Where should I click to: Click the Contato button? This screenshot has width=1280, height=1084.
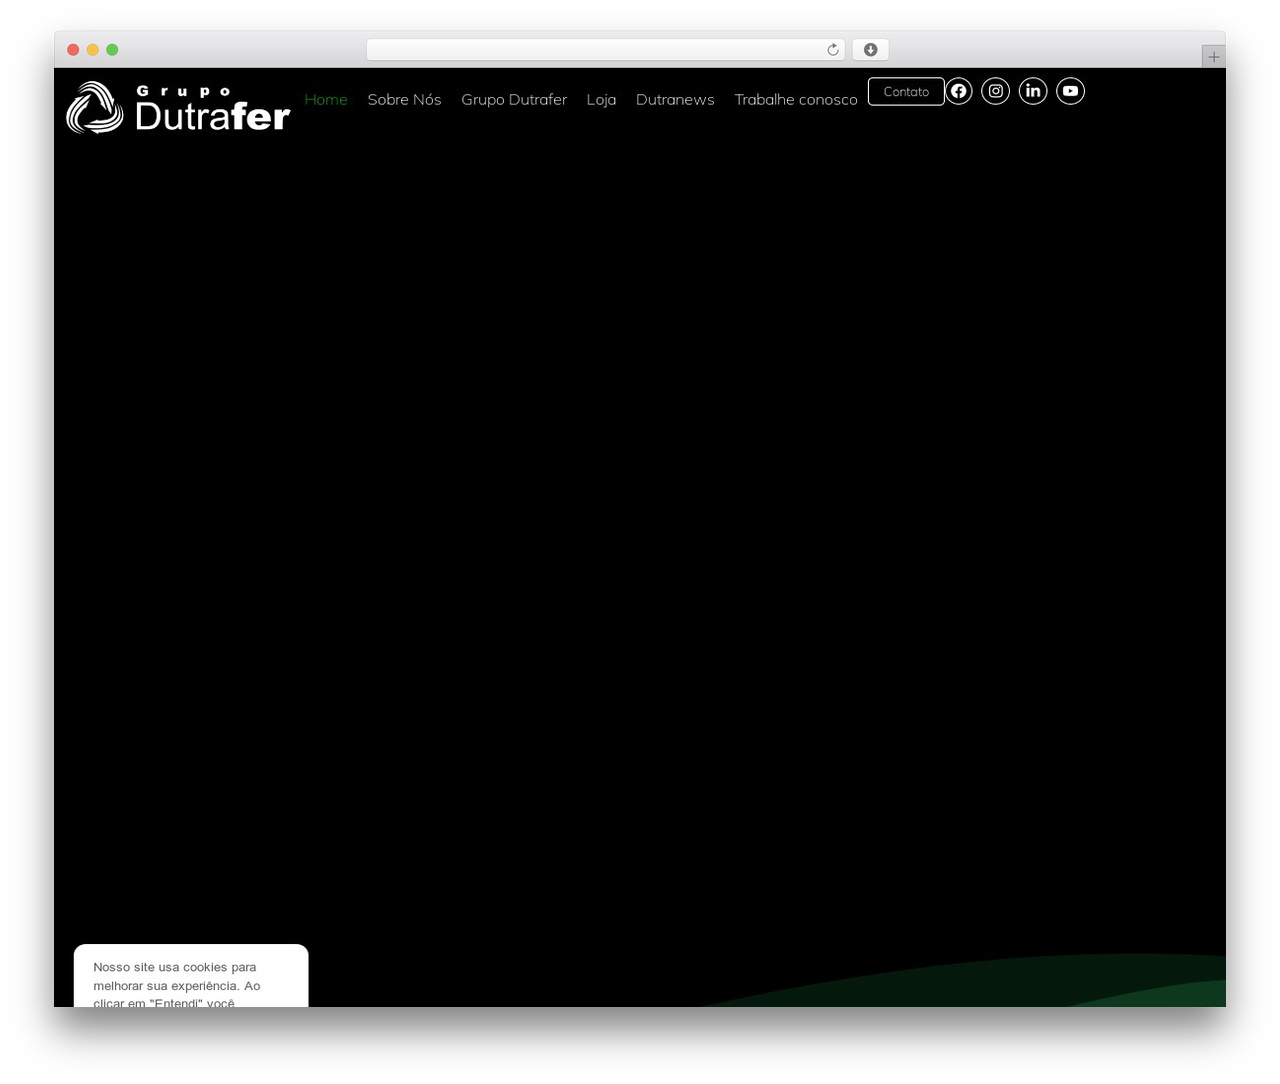pyautogui.click(x=906, y=91)
